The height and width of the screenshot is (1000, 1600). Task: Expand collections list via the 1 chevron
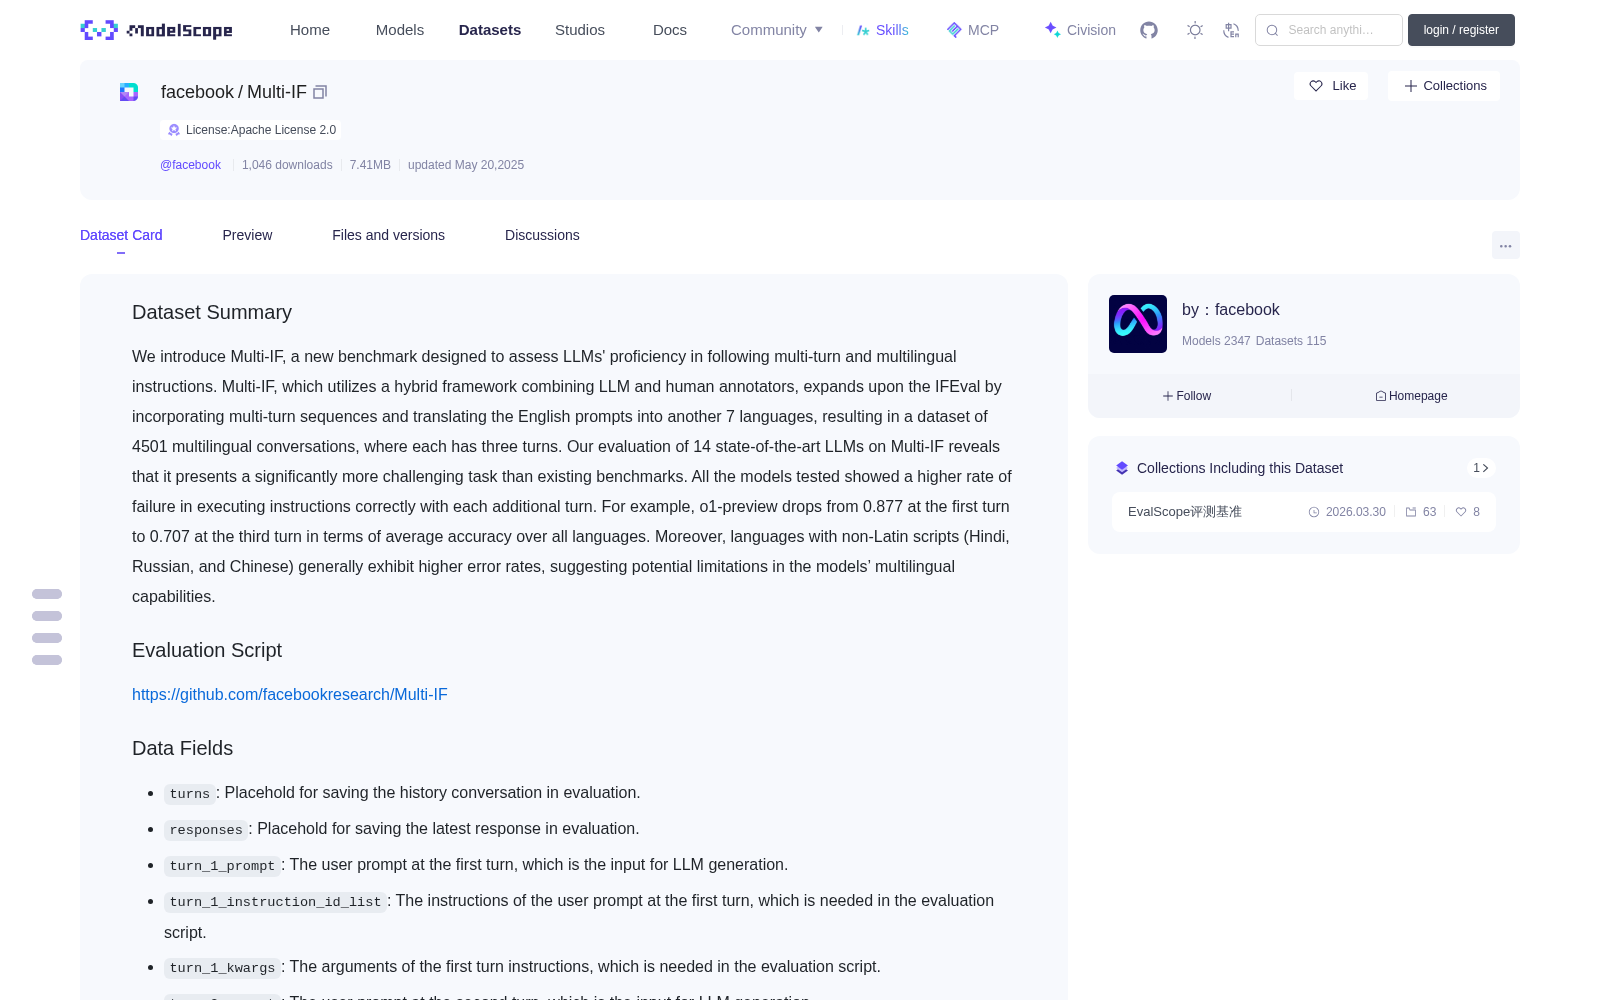(x=1481, y=468)
